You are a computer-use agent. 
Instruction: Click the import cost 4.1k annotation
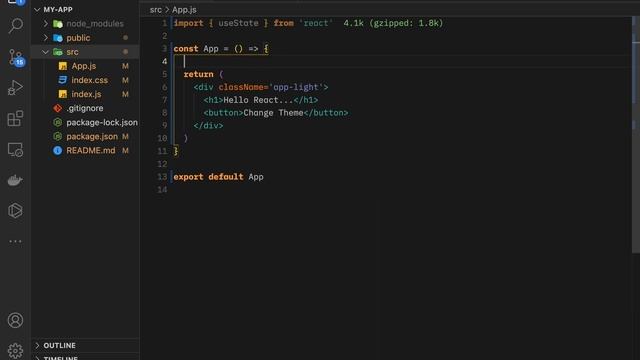point(393,23)
